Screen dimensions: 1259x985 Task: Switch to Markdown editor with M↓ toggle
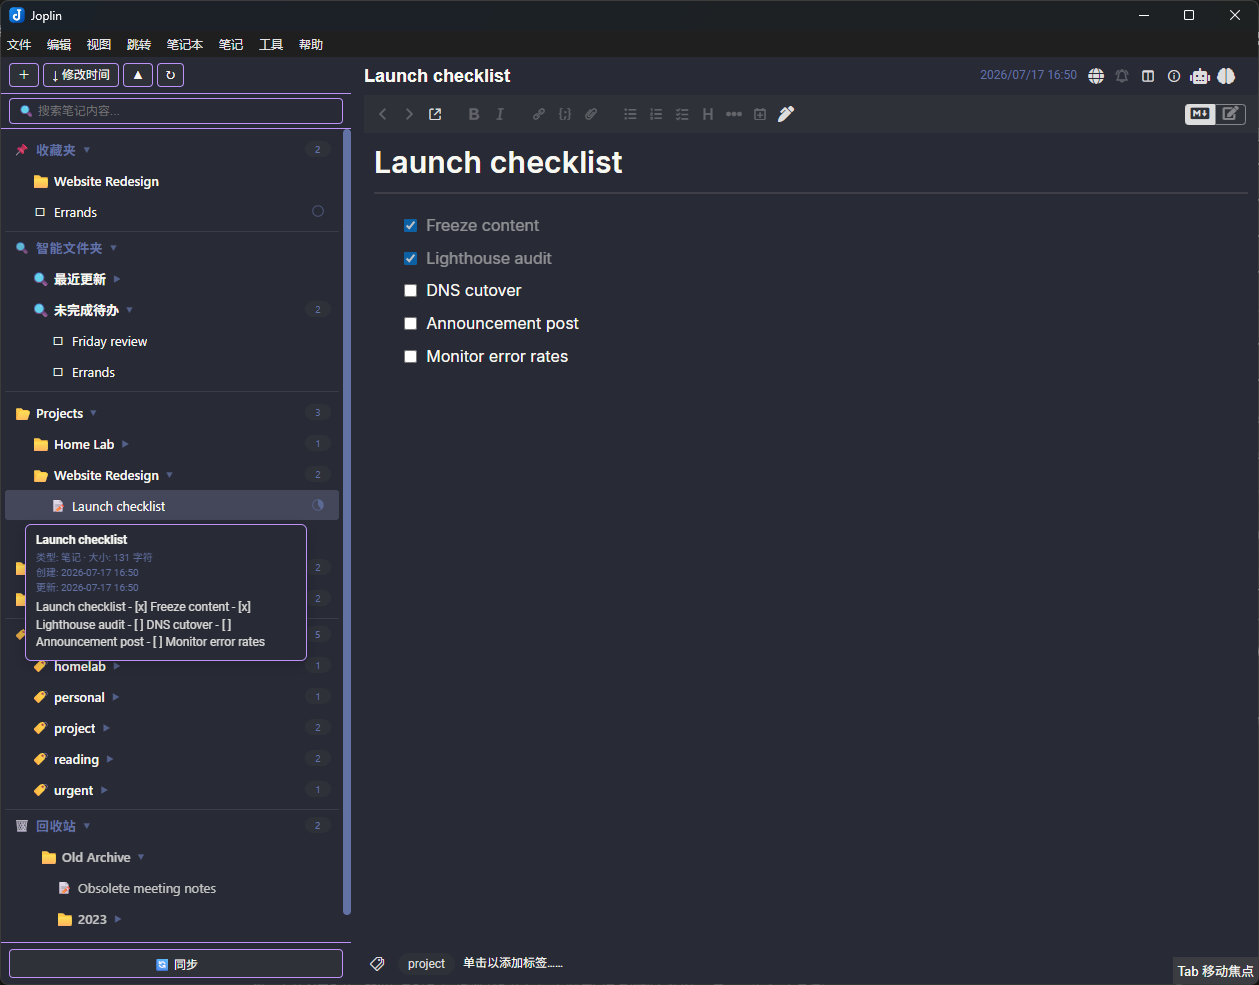(1200, 114)
